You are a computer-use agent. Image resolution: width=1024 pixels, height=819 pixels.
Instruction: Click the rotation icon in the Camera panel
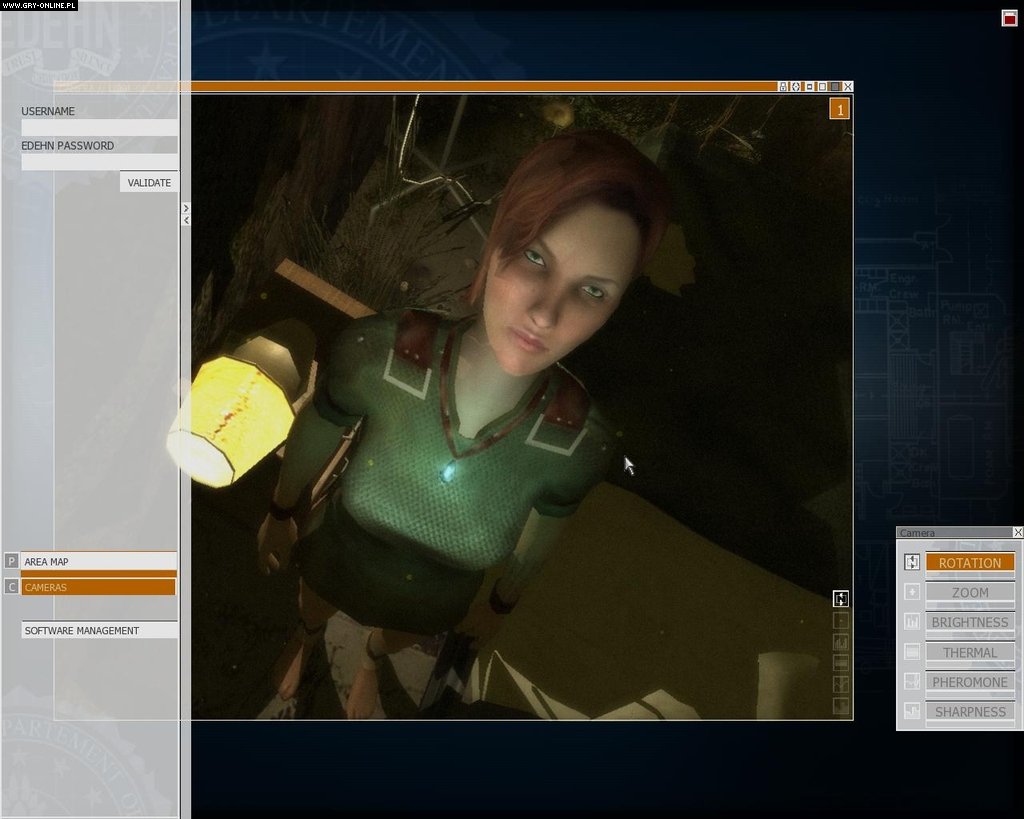[x=911, y=562]
